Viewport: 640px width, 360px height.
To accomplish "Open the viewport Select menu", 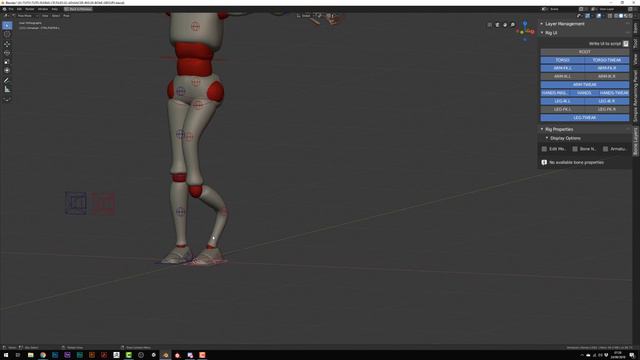I will tap(56, 16).
